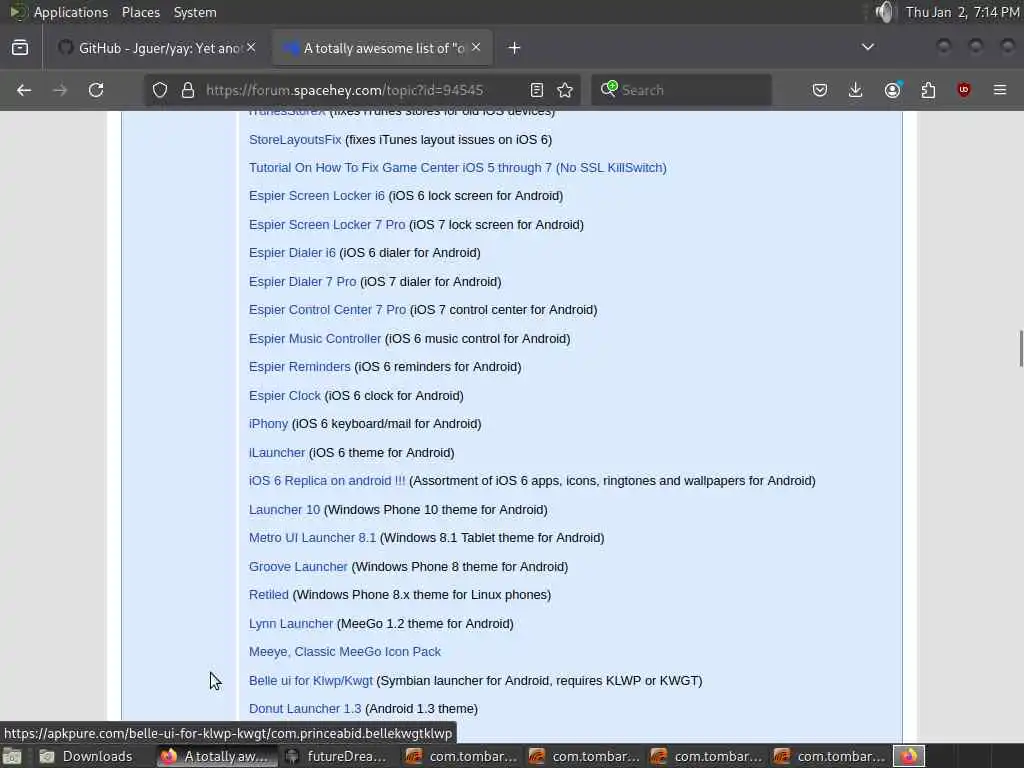
Task: Open the Espier Music Controller link
Action: pyautogui.click(x=315, y=338)
